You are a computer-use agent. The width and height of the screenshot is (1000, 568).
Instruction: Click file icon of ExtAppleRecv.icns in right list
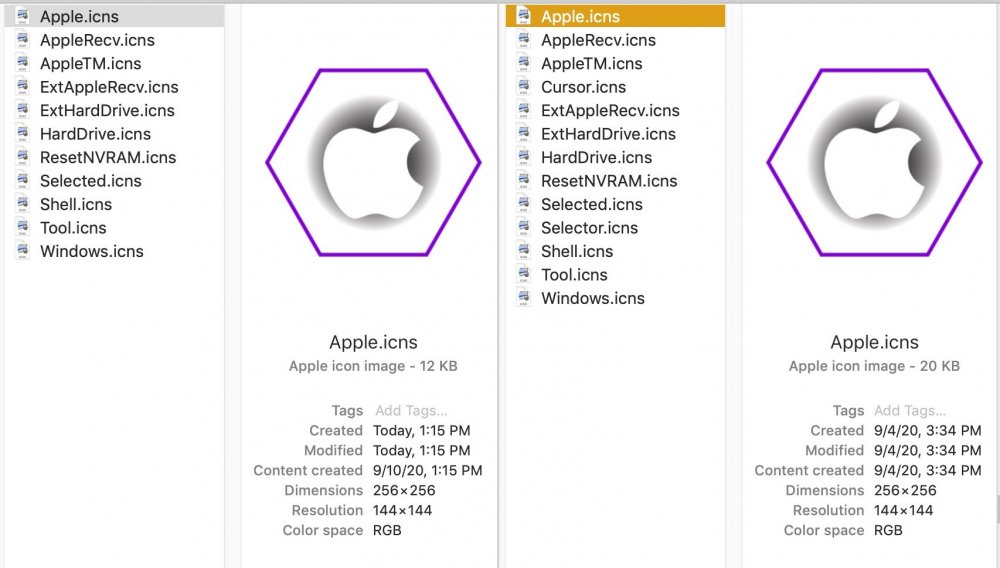click(524, 110)
